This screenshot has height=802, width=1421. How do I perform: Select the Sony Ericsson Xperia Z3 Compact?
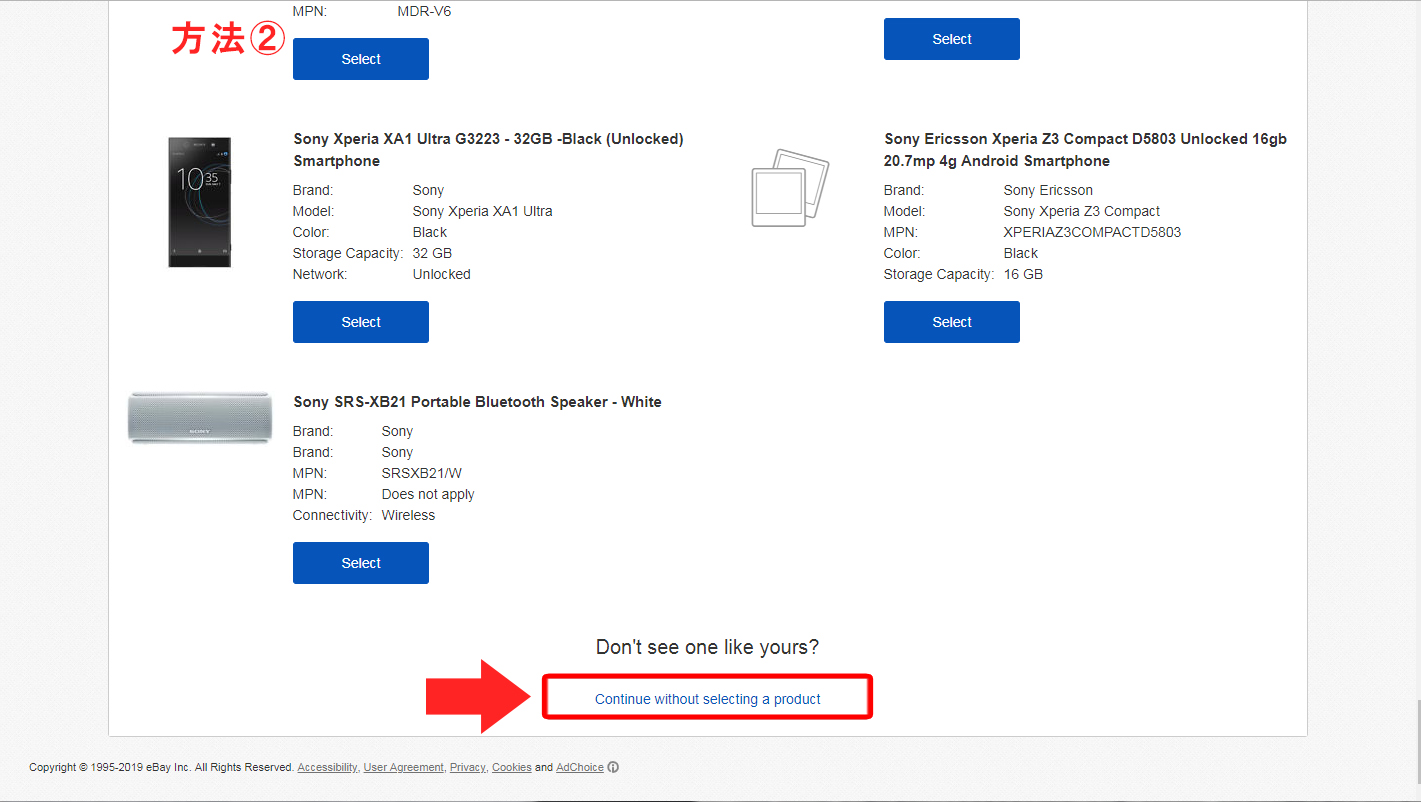[x=950, y=321]
